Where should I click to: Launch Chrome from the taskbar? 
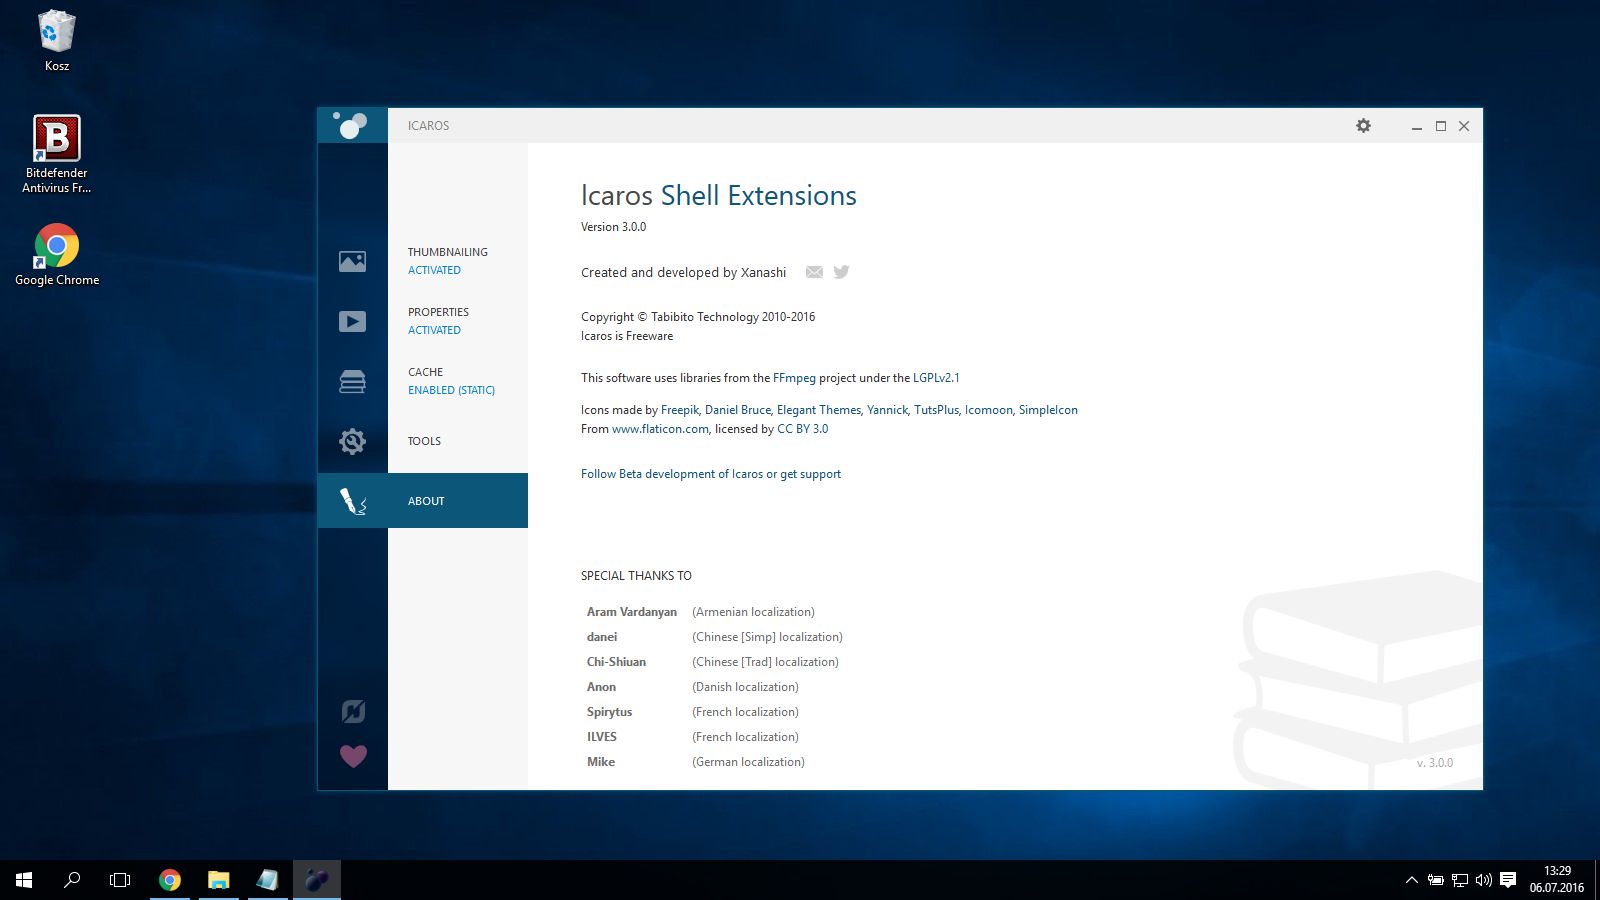click(x=170, y=880)
